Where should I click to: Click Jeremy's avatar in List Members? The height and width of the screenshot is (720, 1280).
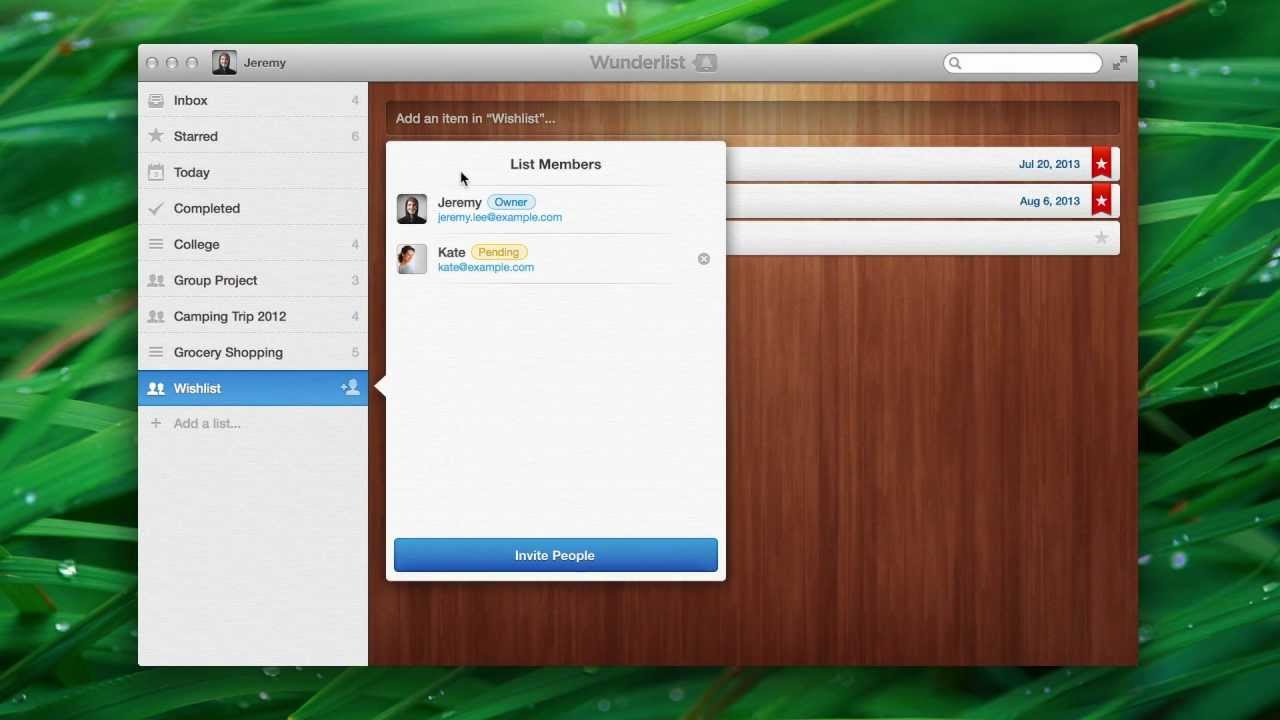pos(412,209)
